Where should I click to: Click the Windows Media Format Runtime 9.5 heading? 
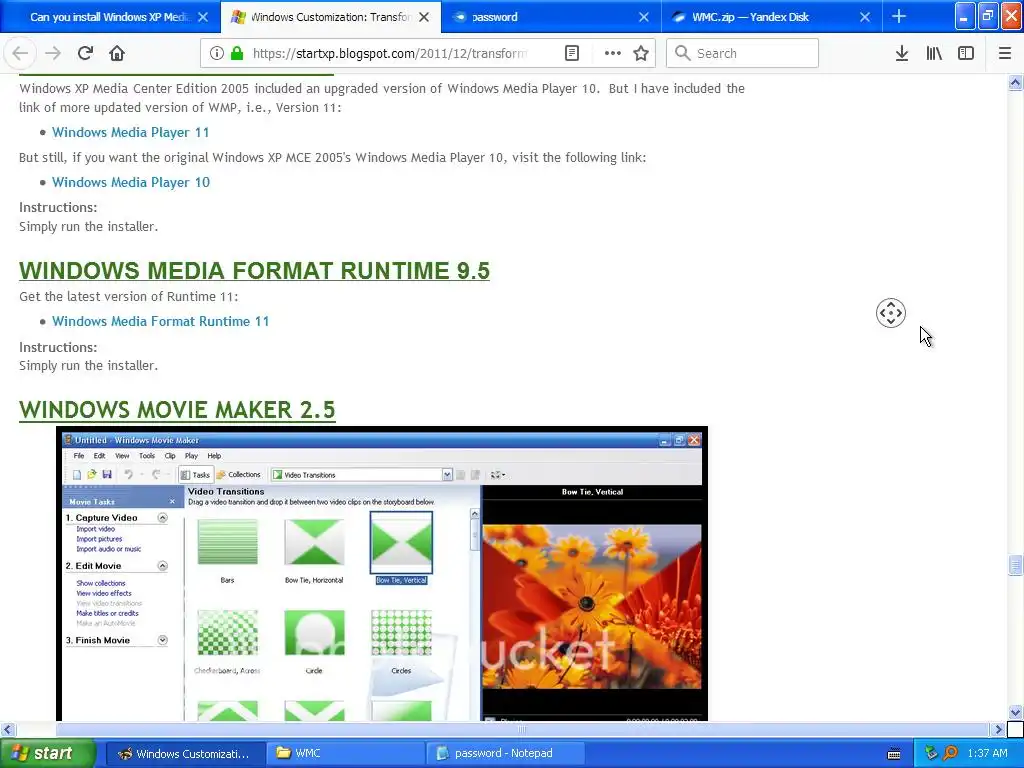[254, 270]
